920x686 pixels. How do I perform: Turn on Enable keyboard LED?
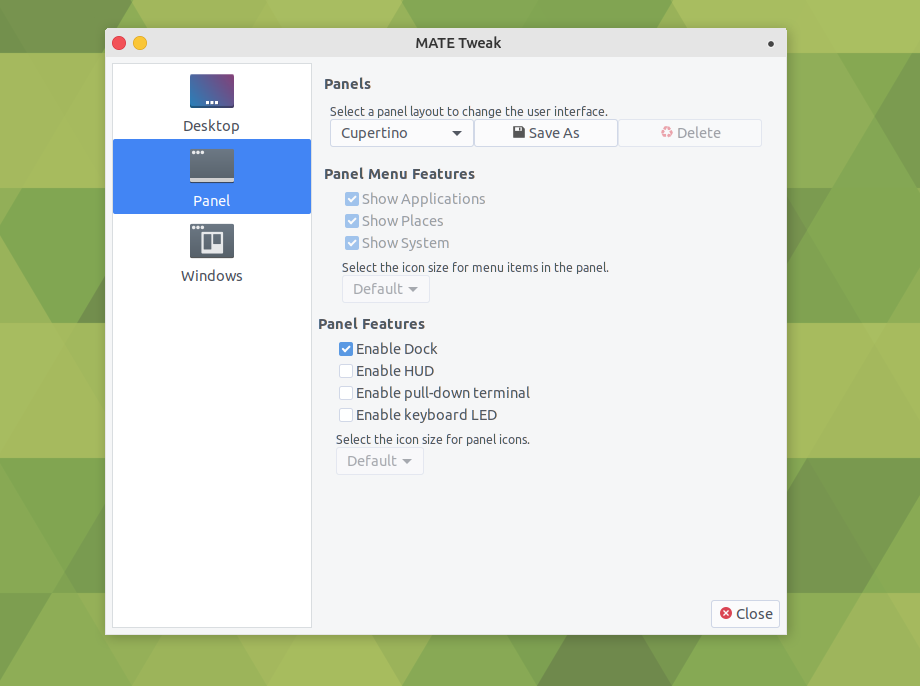coord(346,415)
